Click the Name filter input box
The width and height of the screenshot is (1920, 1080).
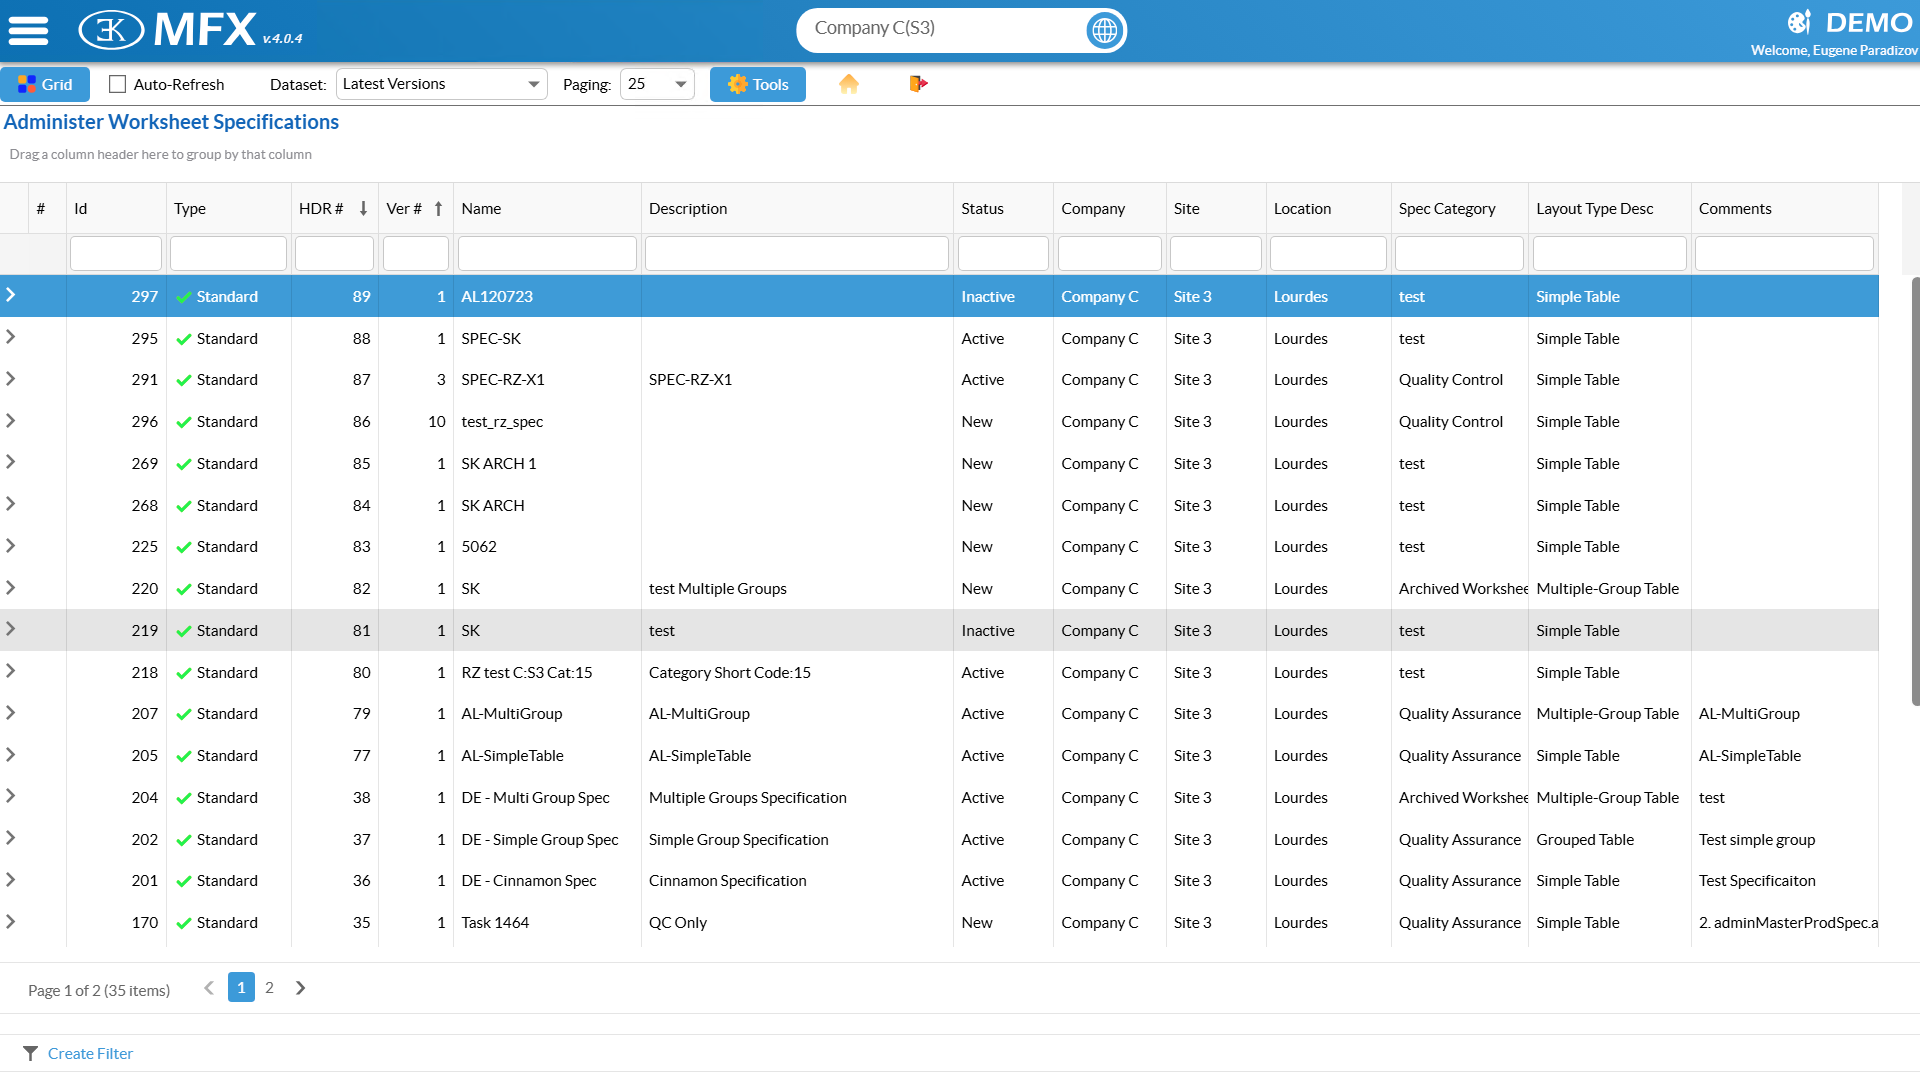[x=547, y=254]
